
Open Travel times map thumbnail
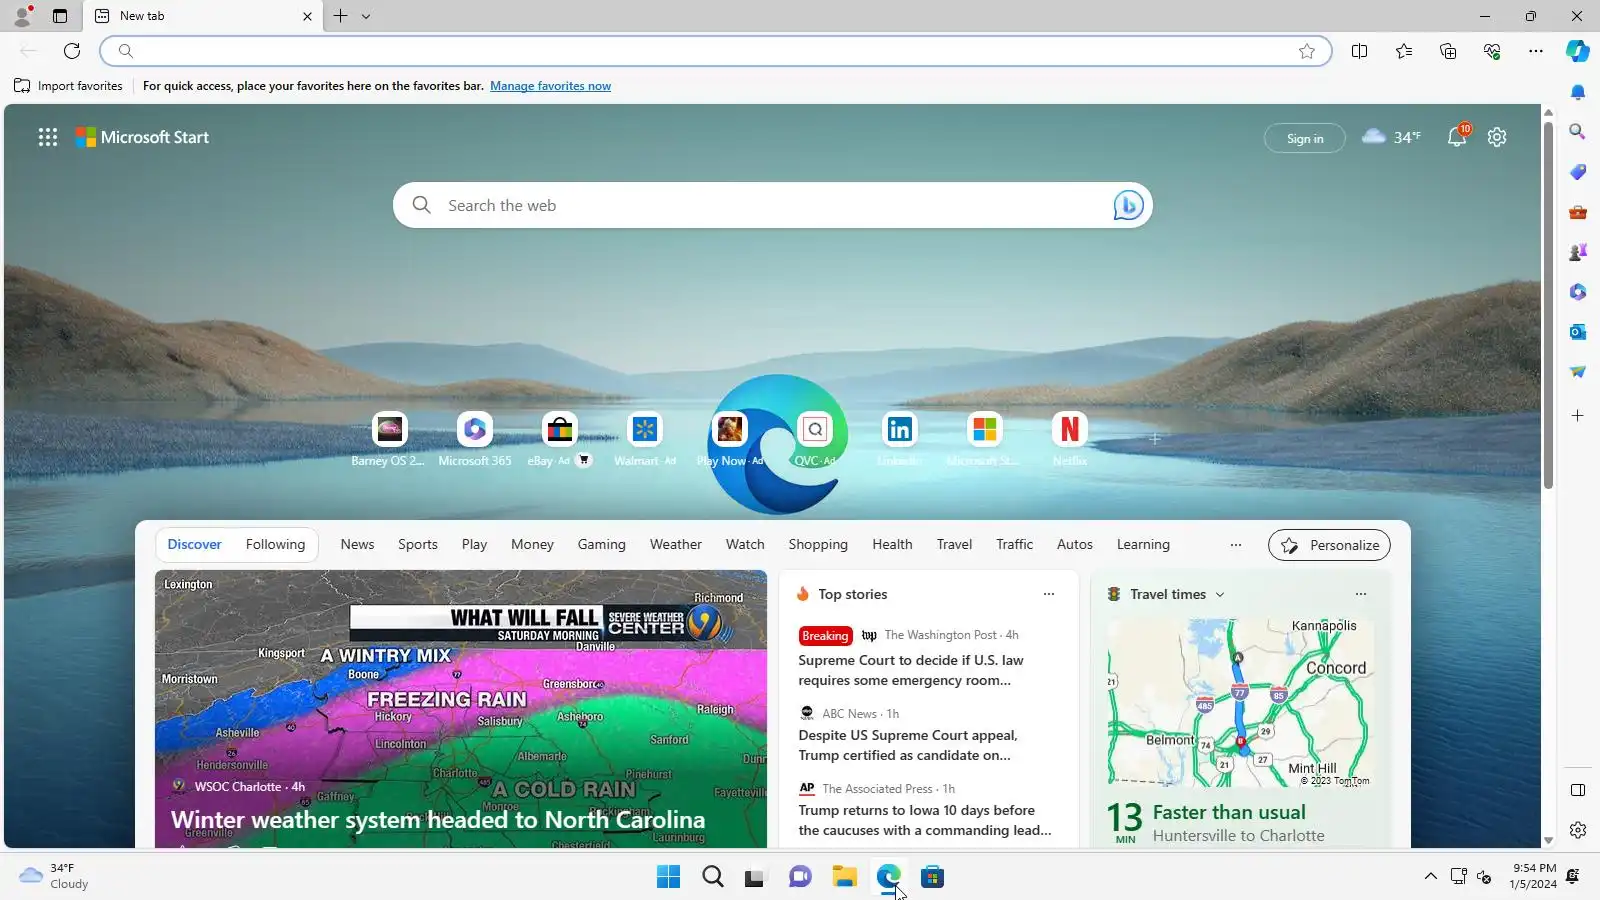point(1240,703)
